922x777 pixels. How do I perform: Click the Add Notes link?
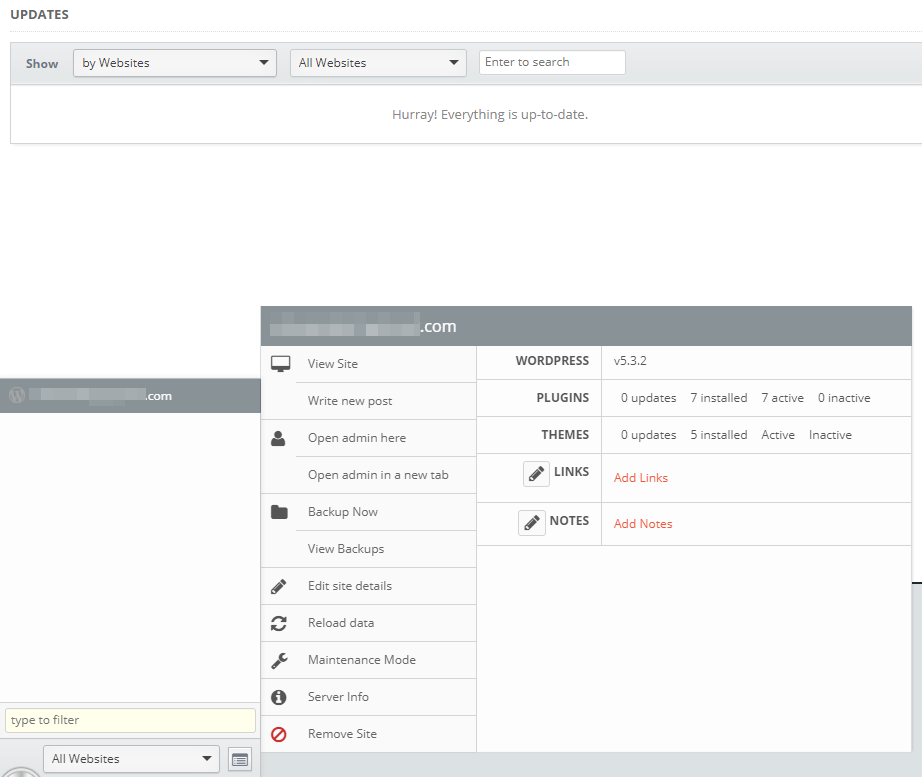click(643, 523)
